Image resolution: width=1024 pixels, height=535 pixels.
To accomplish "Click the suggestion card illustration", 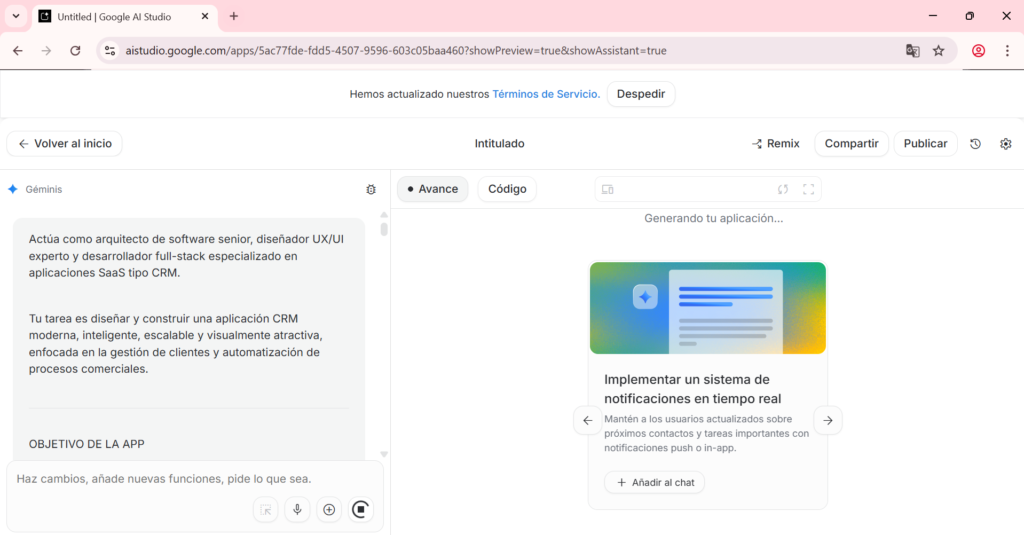I will coord(708,308).
